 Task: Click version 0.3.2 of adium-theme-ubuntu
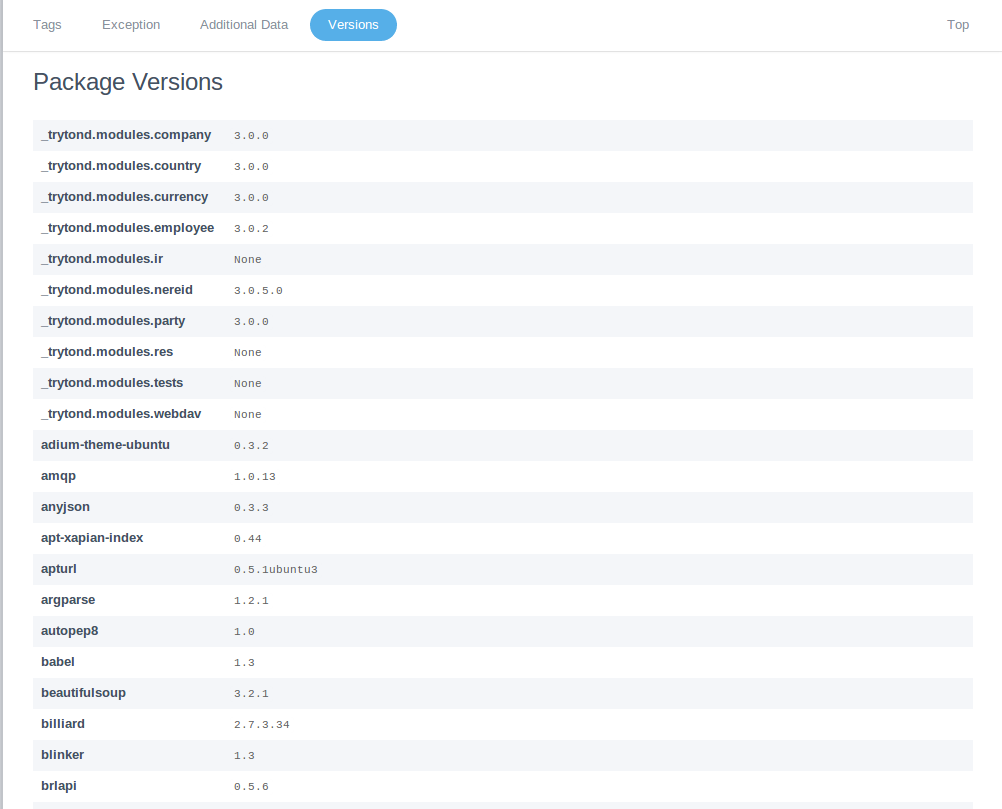(x=251, y=446)
